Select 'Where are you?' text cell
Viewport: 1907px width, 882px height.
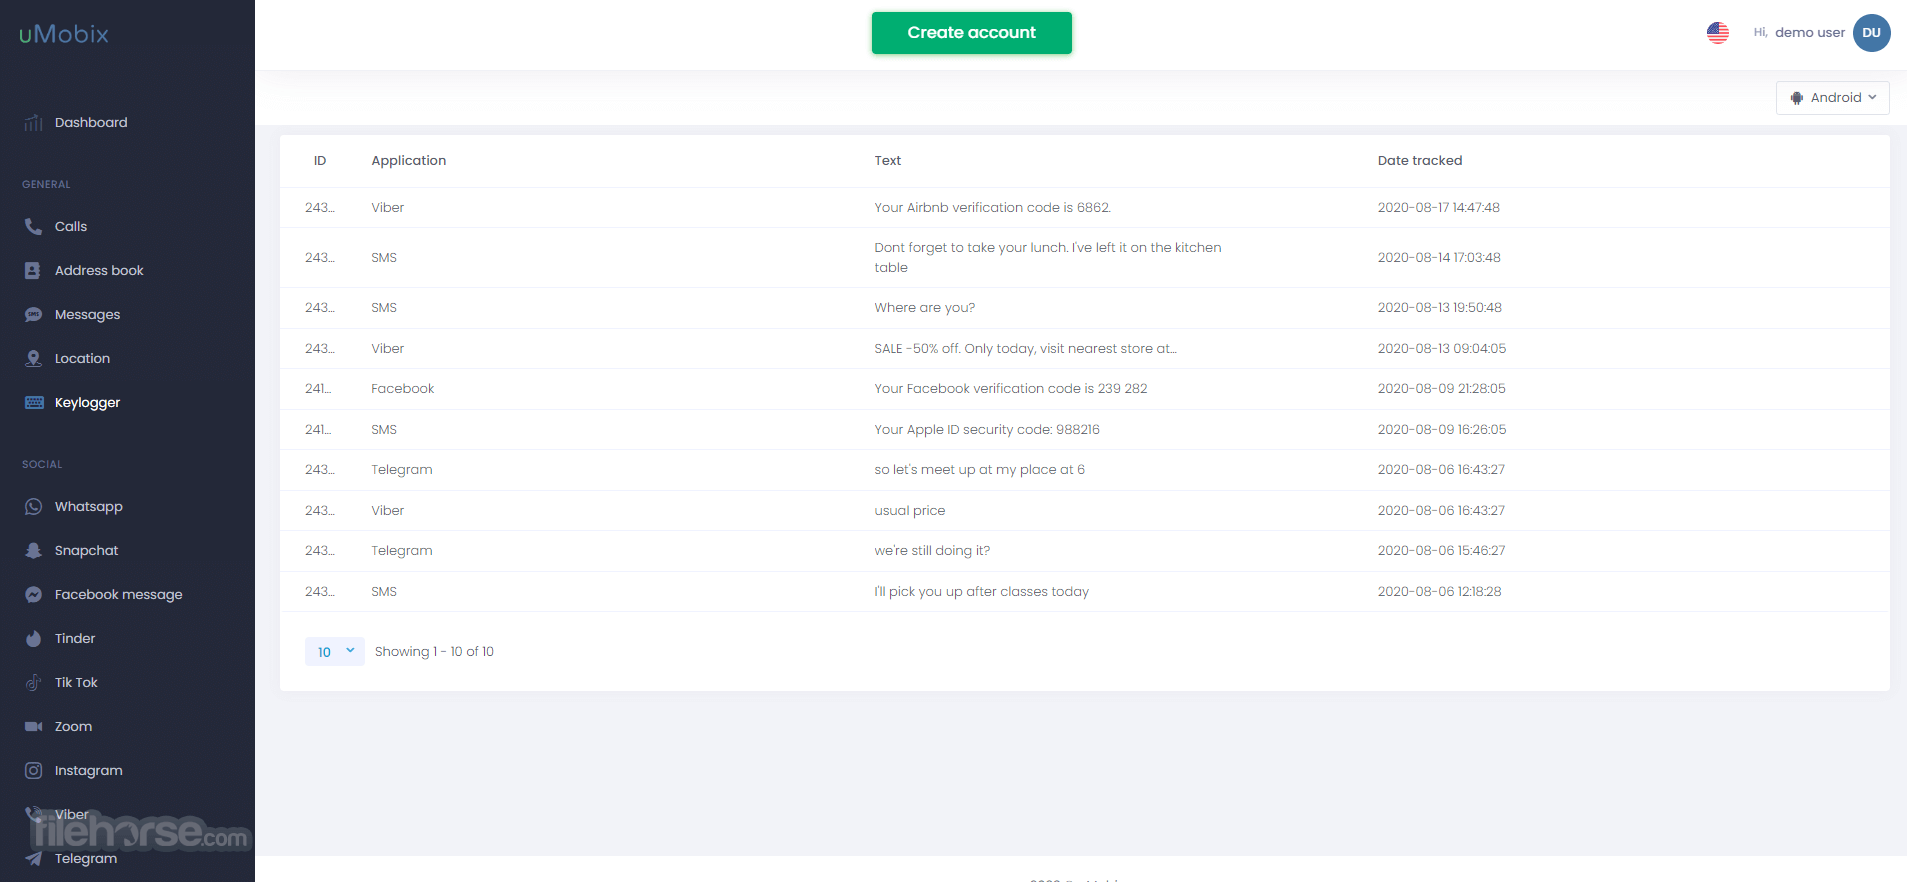coord(925,308)
